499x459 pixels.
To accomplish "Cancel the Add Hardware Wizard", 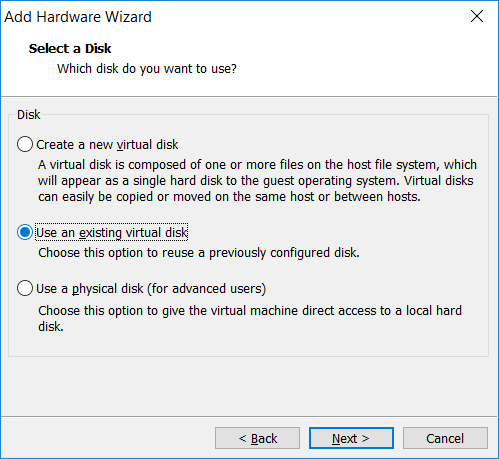I will pyautogui.click(x=445, y=438).
